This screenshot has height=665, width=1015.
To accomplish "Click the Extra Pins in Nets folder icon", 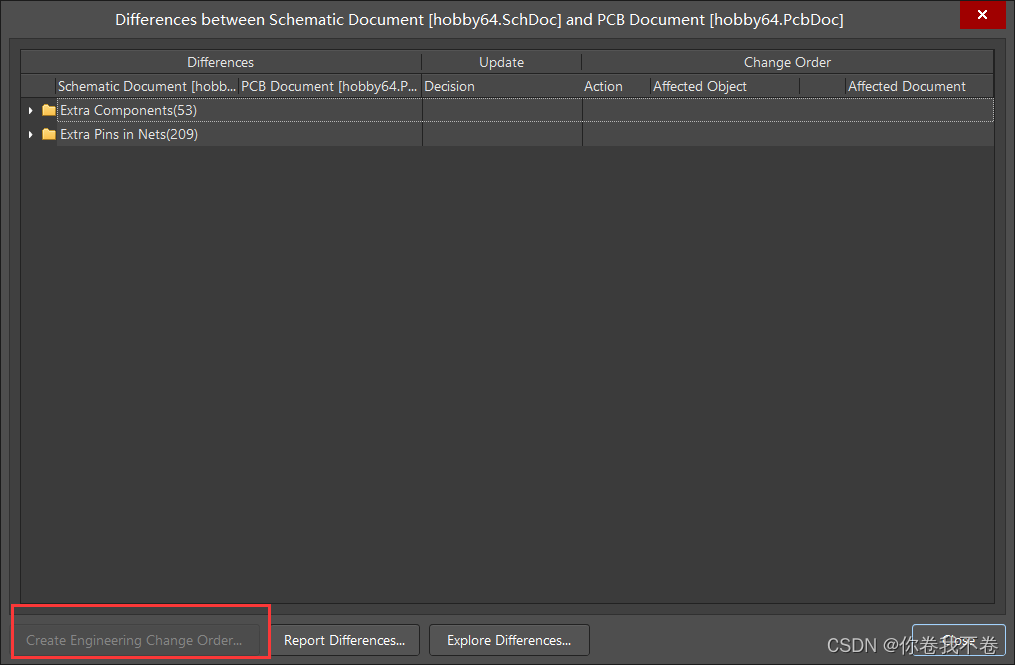I will 48,135.
